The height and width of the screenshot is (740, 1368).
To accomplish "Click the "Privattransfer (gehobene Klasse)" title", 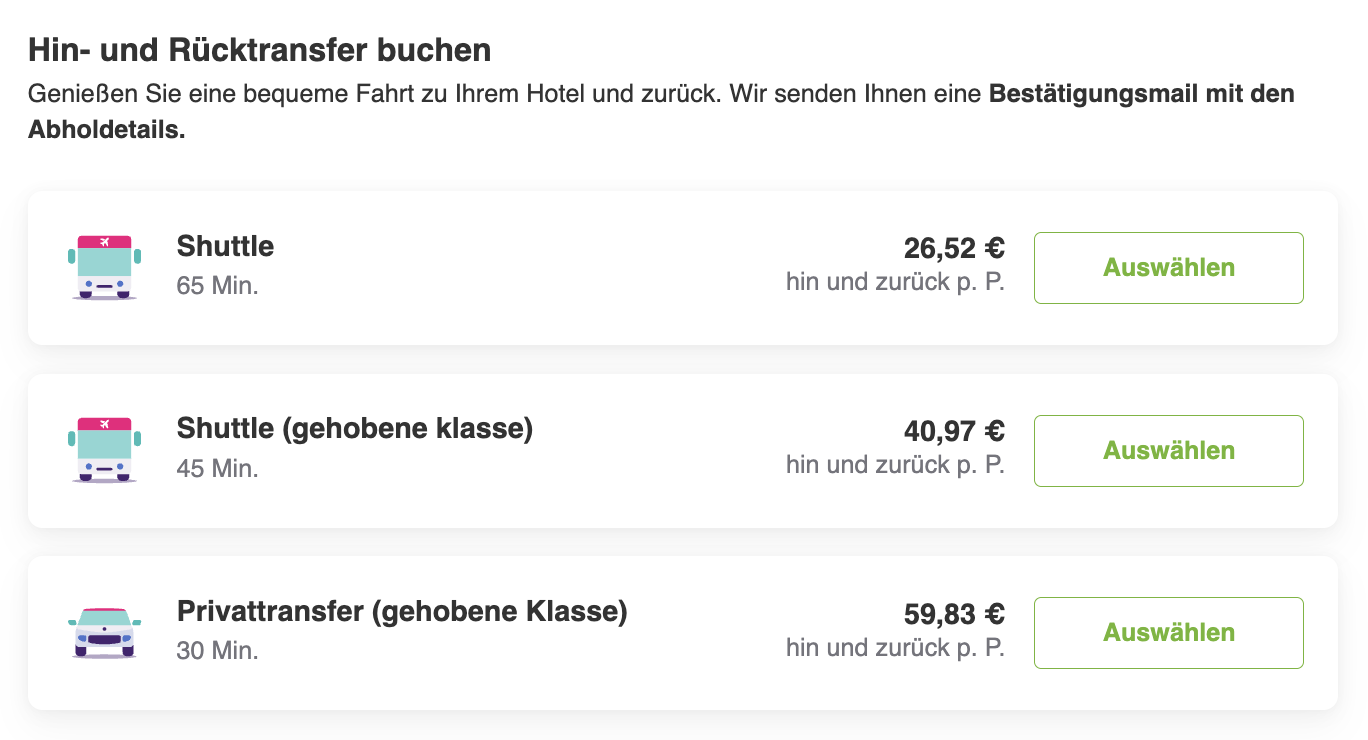I will coord(402,611).
